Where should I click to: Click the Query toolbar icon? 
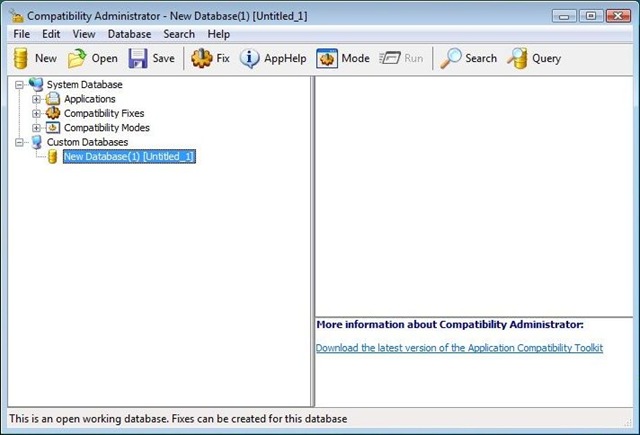517,58
